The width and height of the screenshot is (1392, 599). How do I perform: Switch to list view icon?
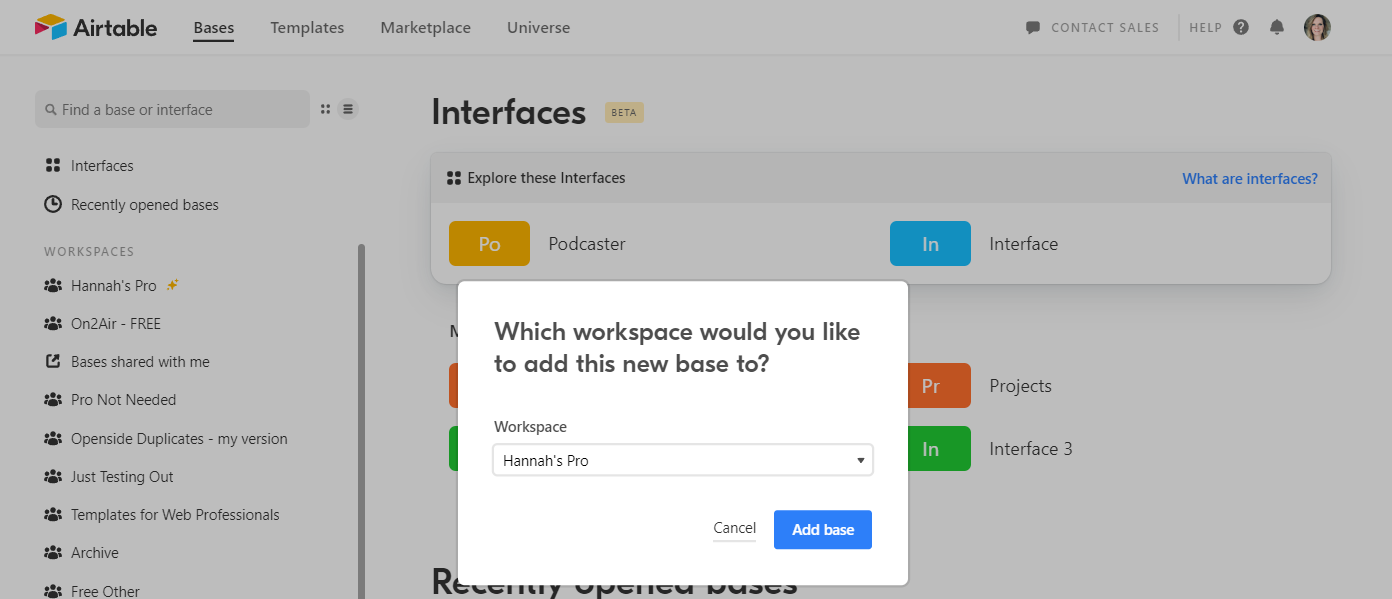pyautogui.click(x=348, y=109)
